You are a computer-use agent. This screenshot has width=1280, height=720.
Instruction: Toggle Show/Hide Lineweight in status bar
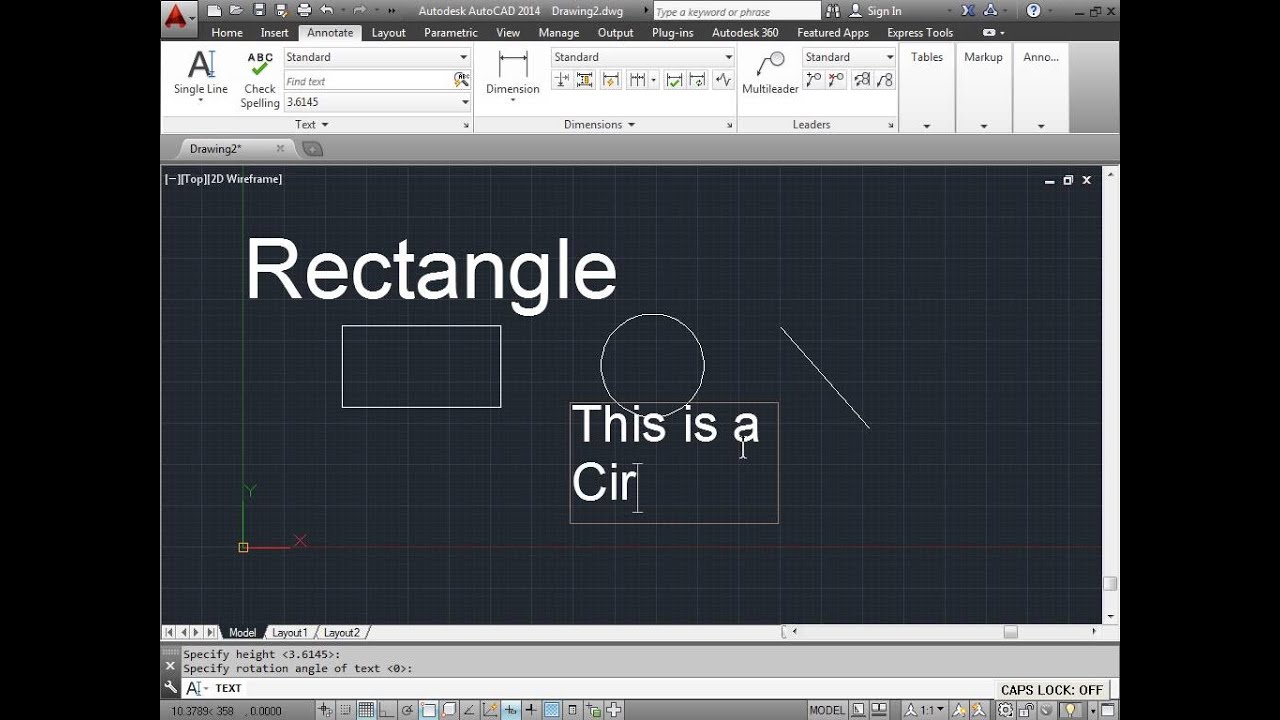[531, 710]
